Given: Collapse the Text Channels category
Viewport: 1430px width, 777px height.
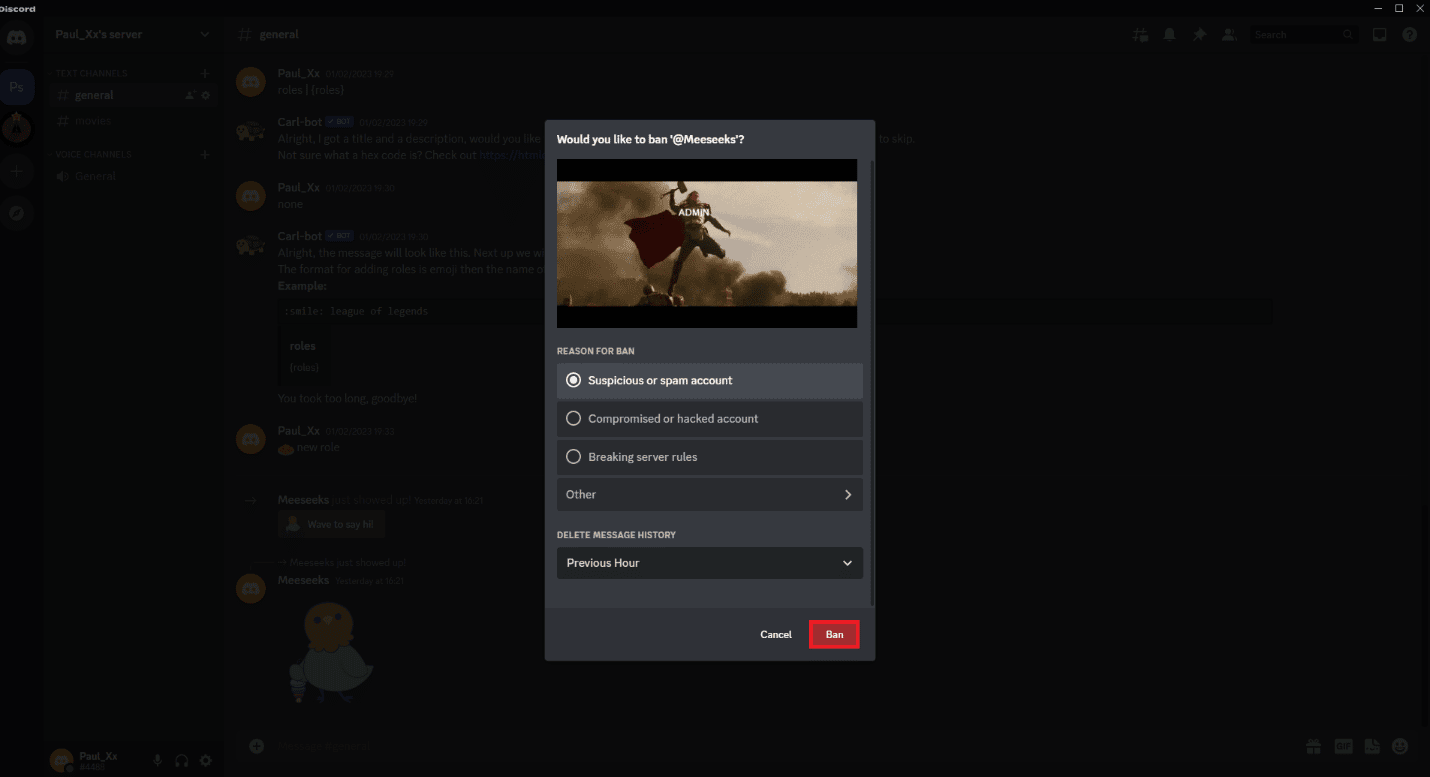Looking at the screenshot, I should [91, 73].
